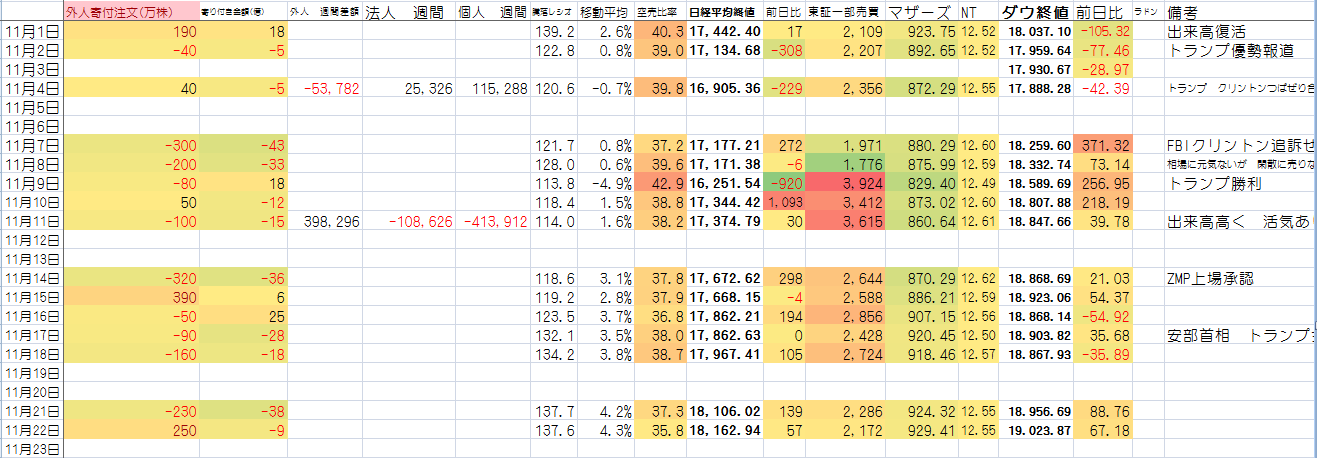Viewport: 1317px width, 458px height.
Task: Select the ダウ終値 column header
Action: (1035, 12)
